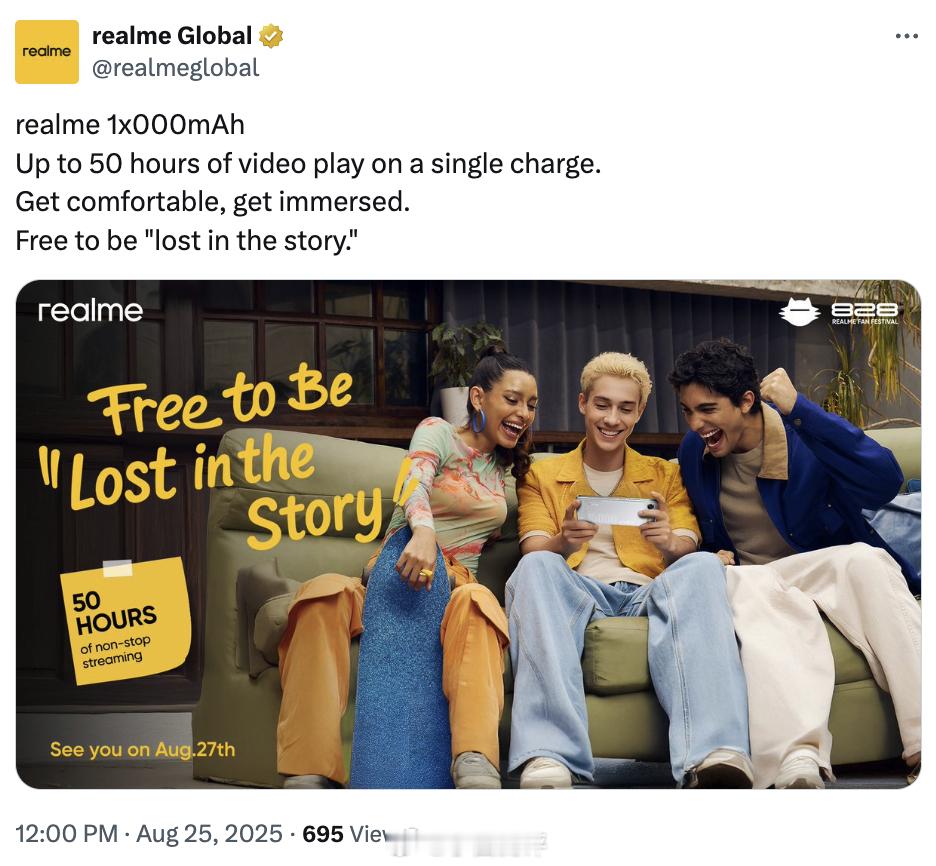This screenshot has width=936, height=866.
Task: Open the three-dot more options menu
Action: 907,36
